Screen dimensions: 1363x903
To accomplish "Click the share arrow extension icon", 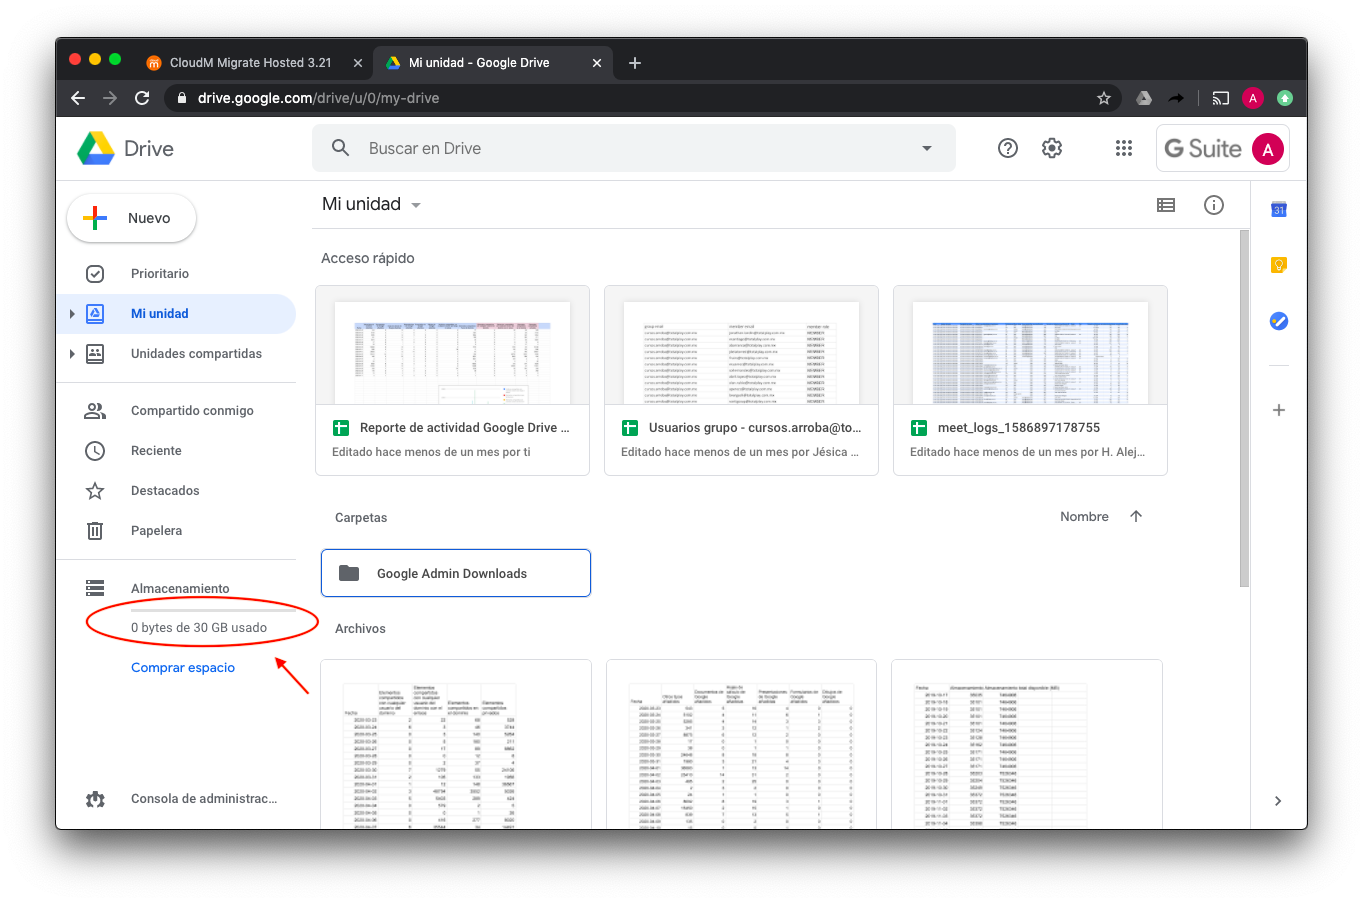I will (1177, 98).
